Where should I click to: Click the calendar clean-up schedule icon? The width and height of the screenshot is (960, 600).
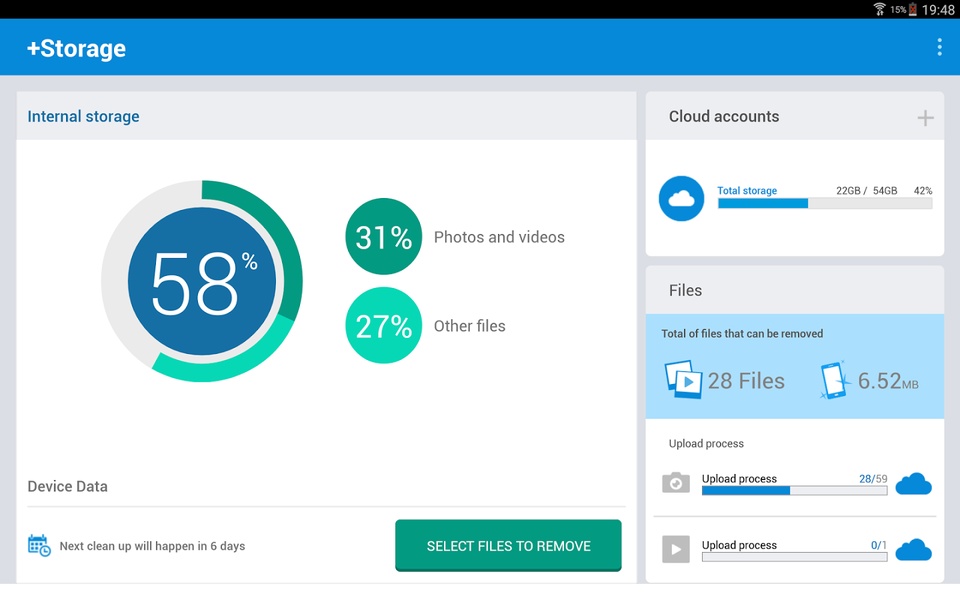click(39, 545)
